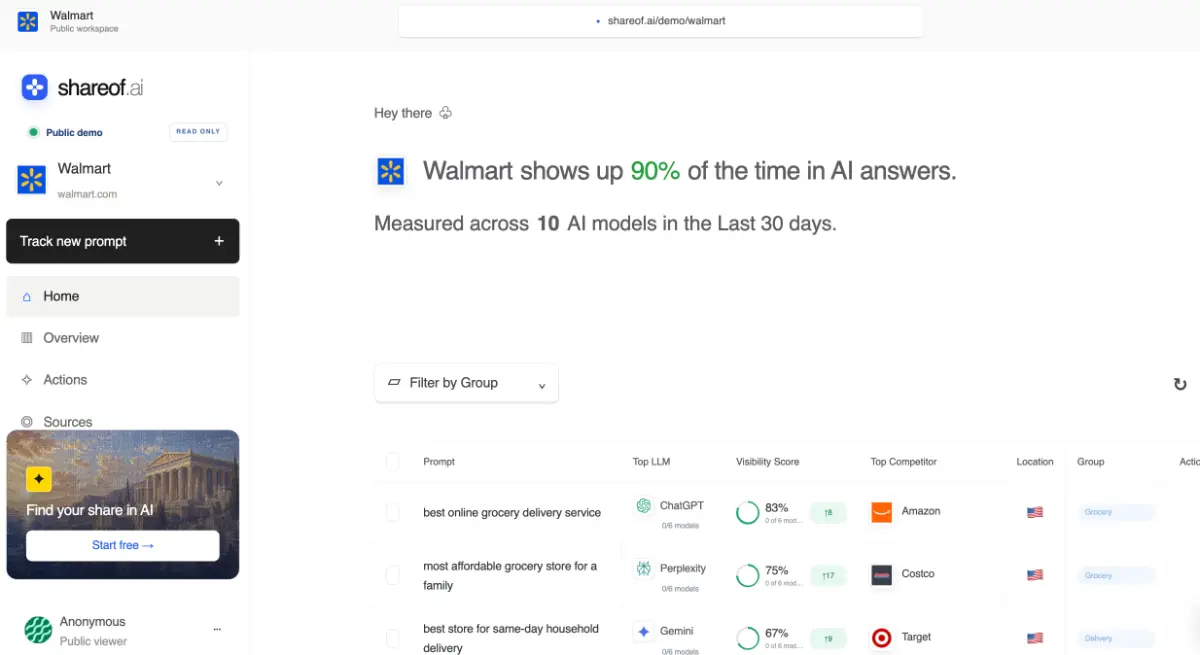1200x655 pixels.
Task: Click the Start free button
Action: (123, 545)
